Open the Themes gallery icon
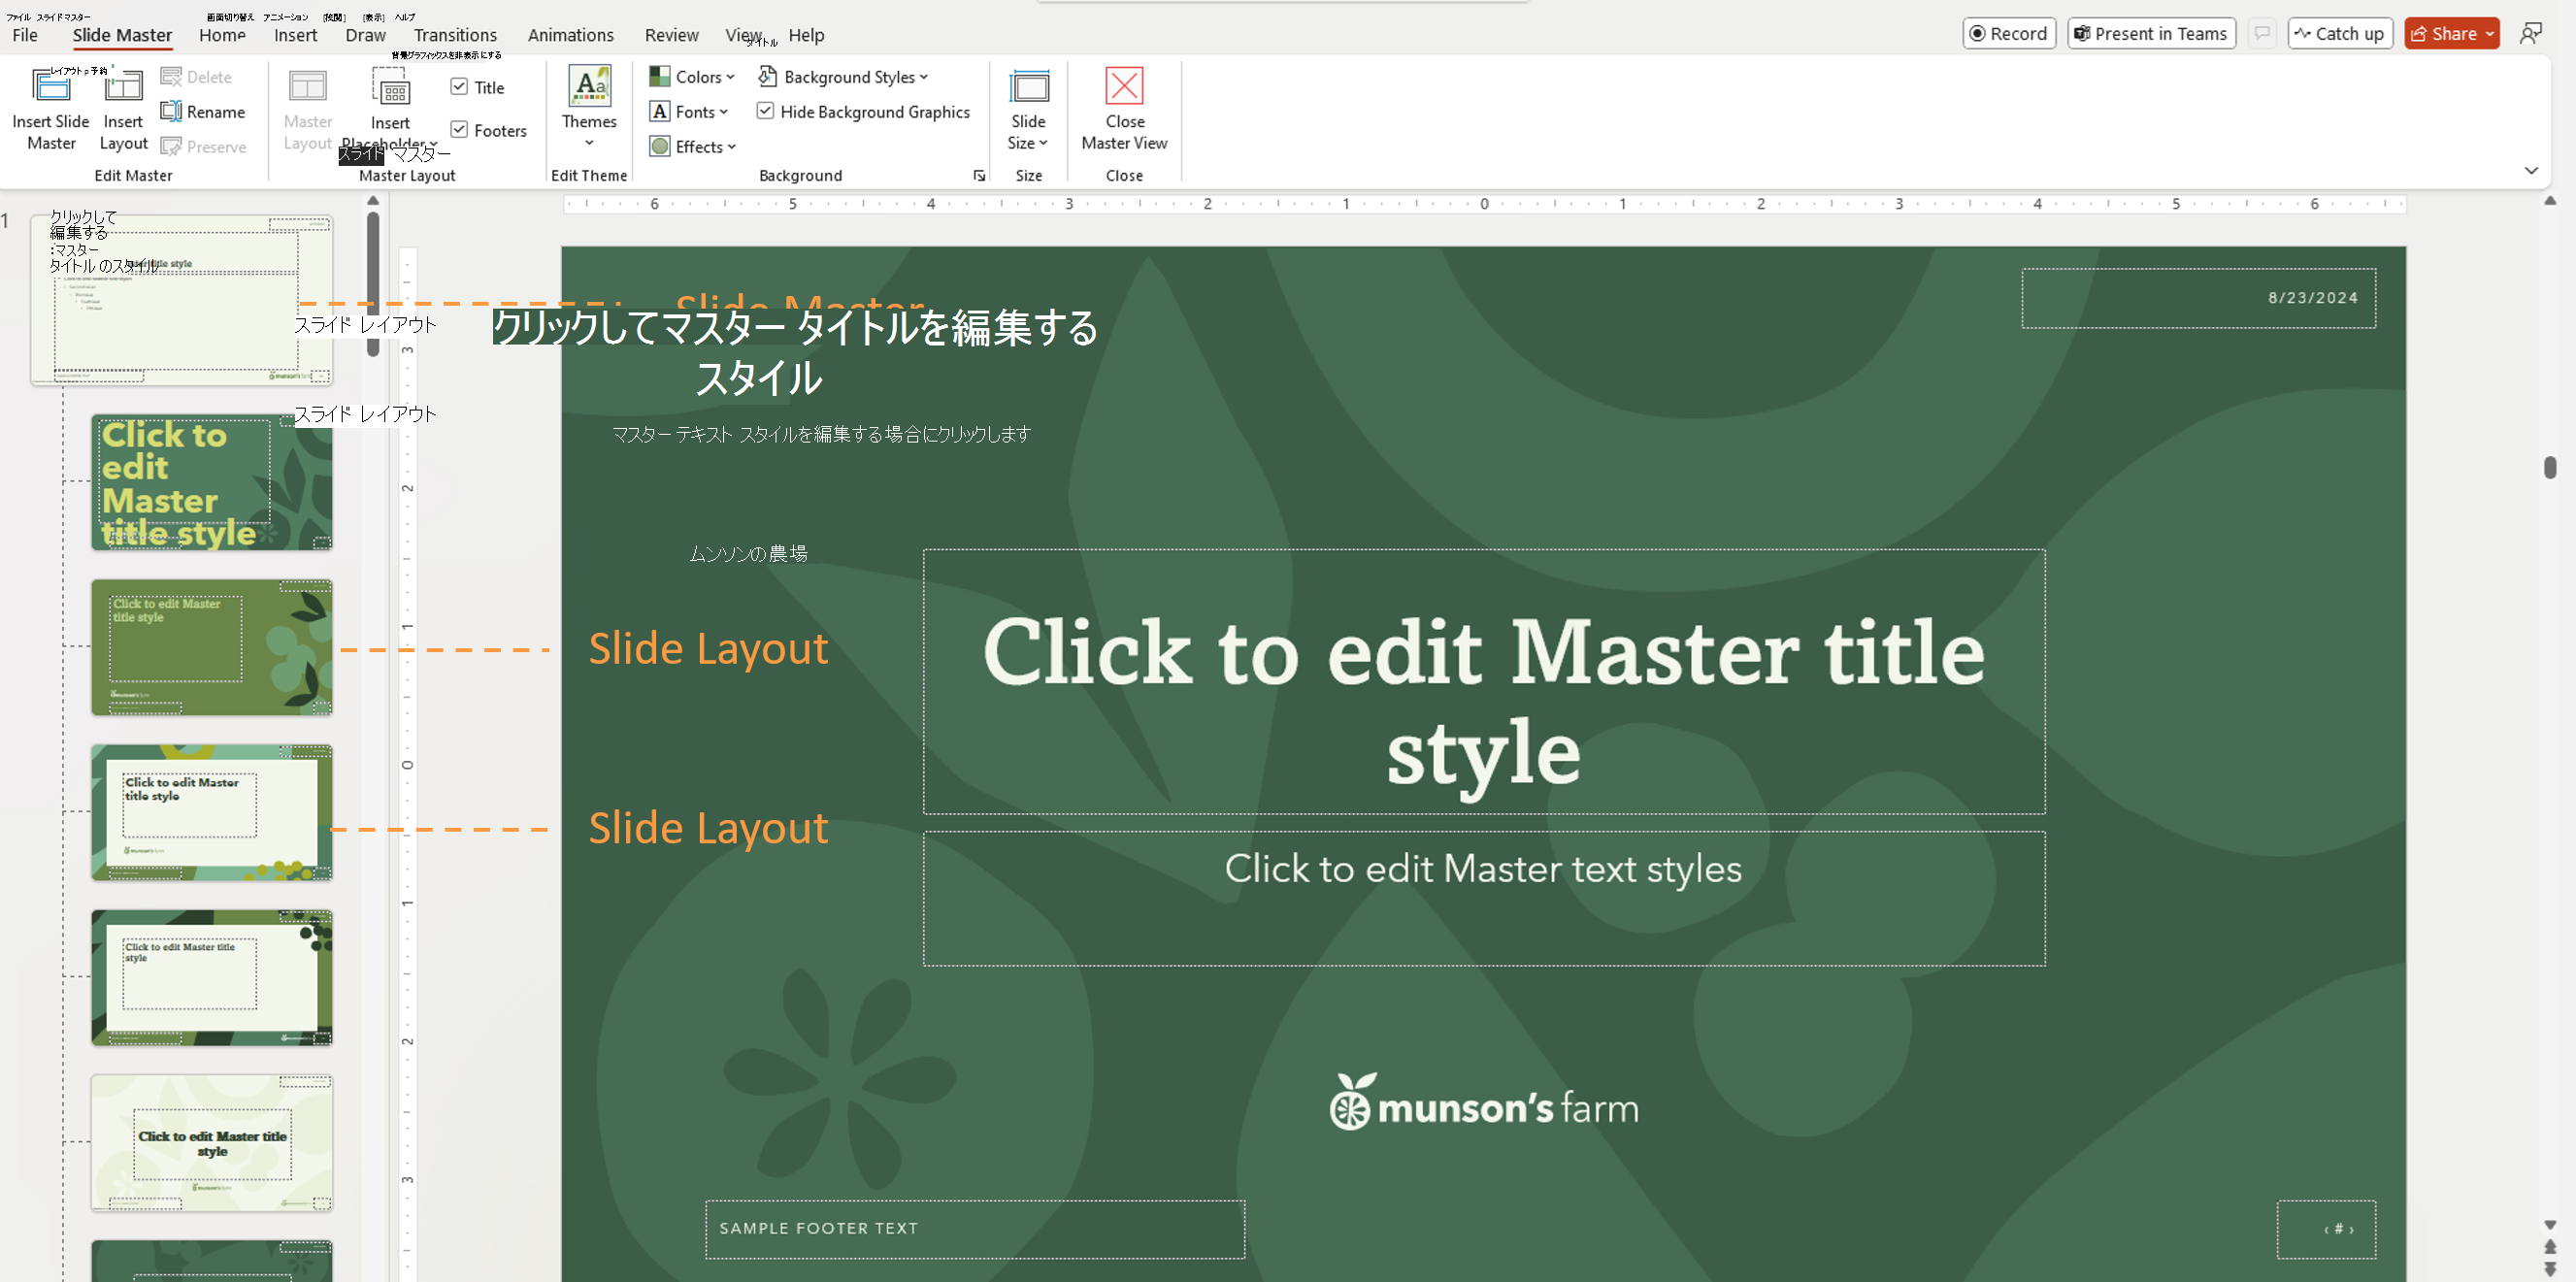The height and width of the screenshot is (1282, 2576). (x=589, y=87)
